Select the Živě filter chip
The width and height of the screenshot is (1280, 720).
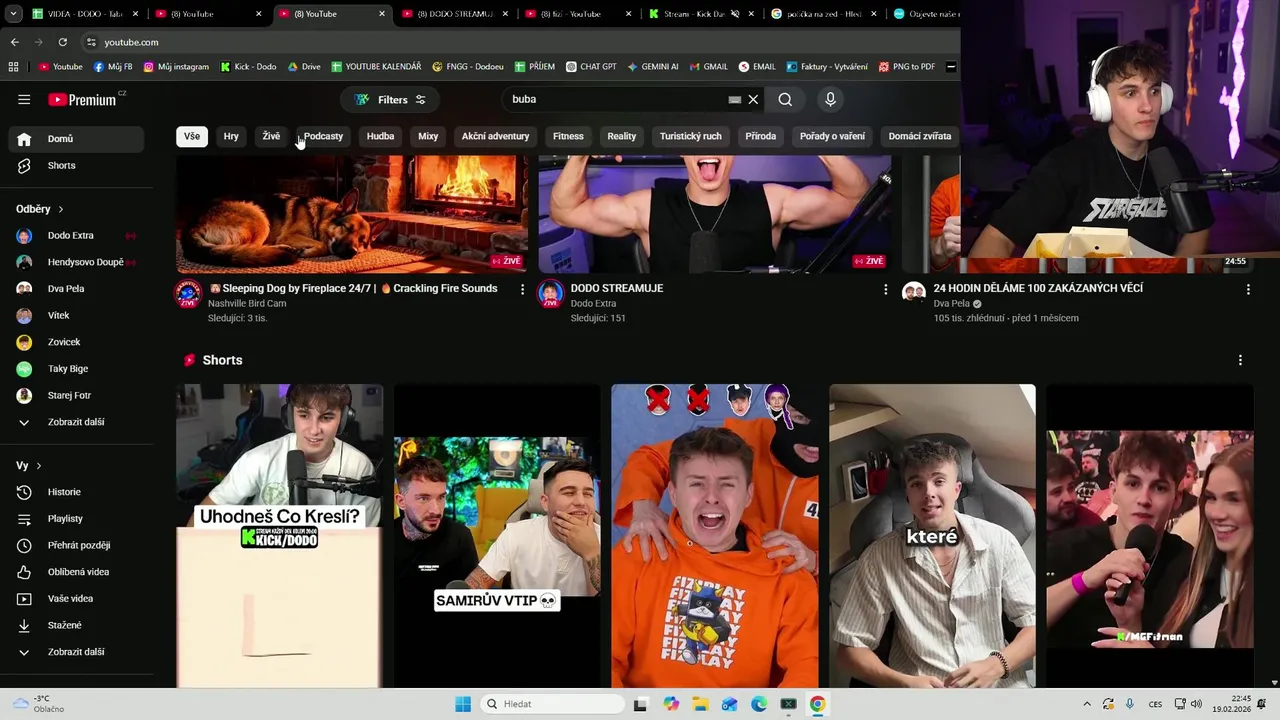[x=271, y=136]
